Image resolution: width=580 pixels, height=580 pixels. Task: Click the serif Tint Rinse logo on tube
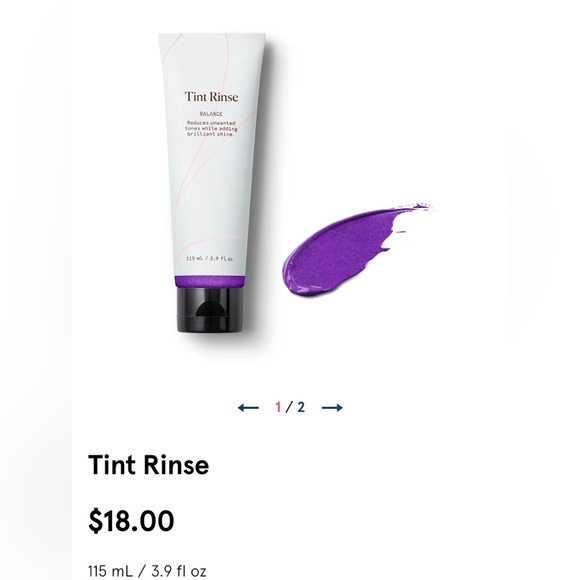coord(211,97)
